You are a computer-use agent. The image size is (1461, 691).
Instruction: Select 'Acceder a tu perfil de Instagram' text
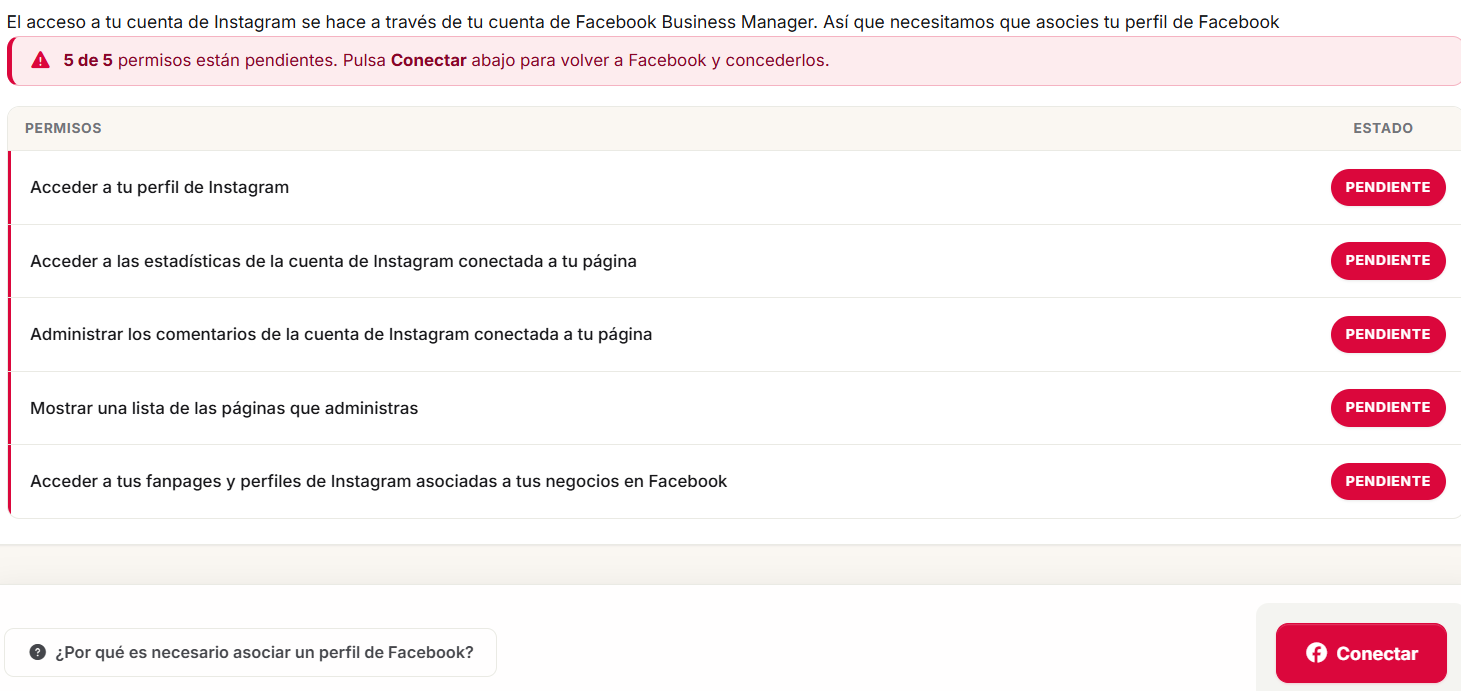tap(159, 187)
